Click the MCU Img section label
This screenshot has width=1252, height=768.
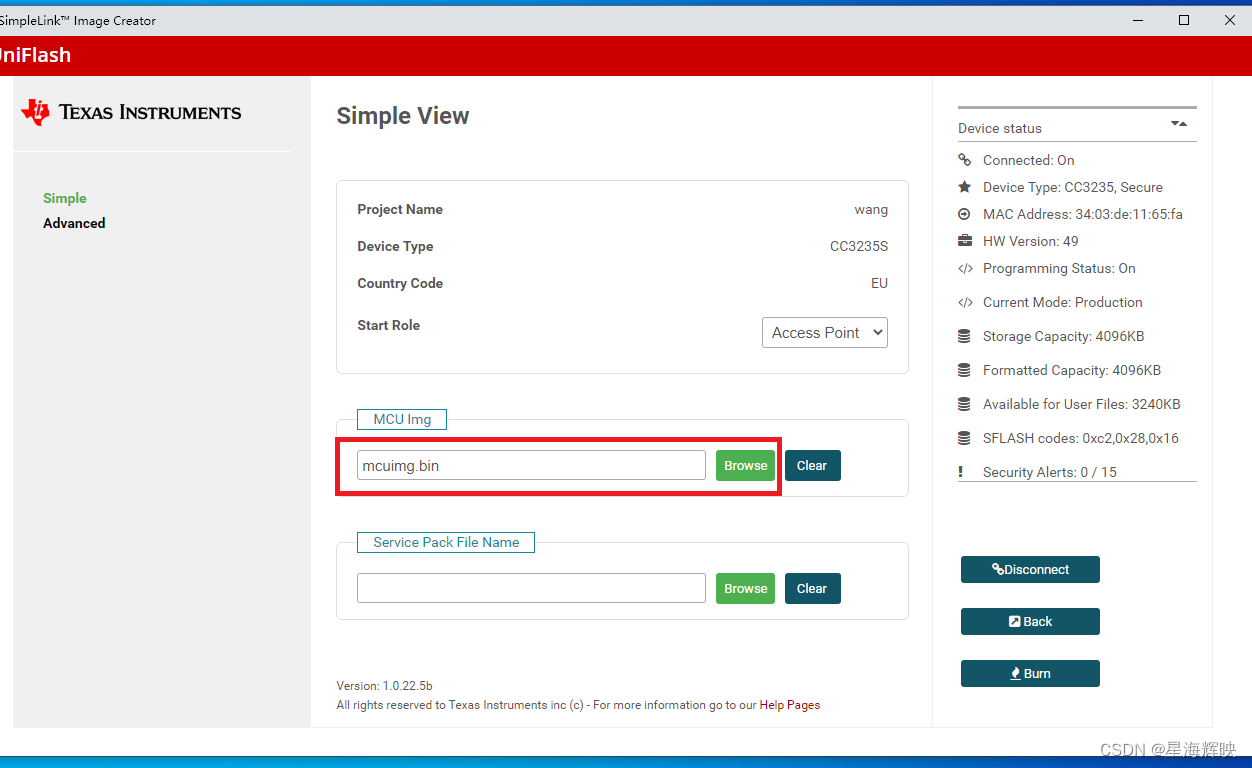point(402,419)
